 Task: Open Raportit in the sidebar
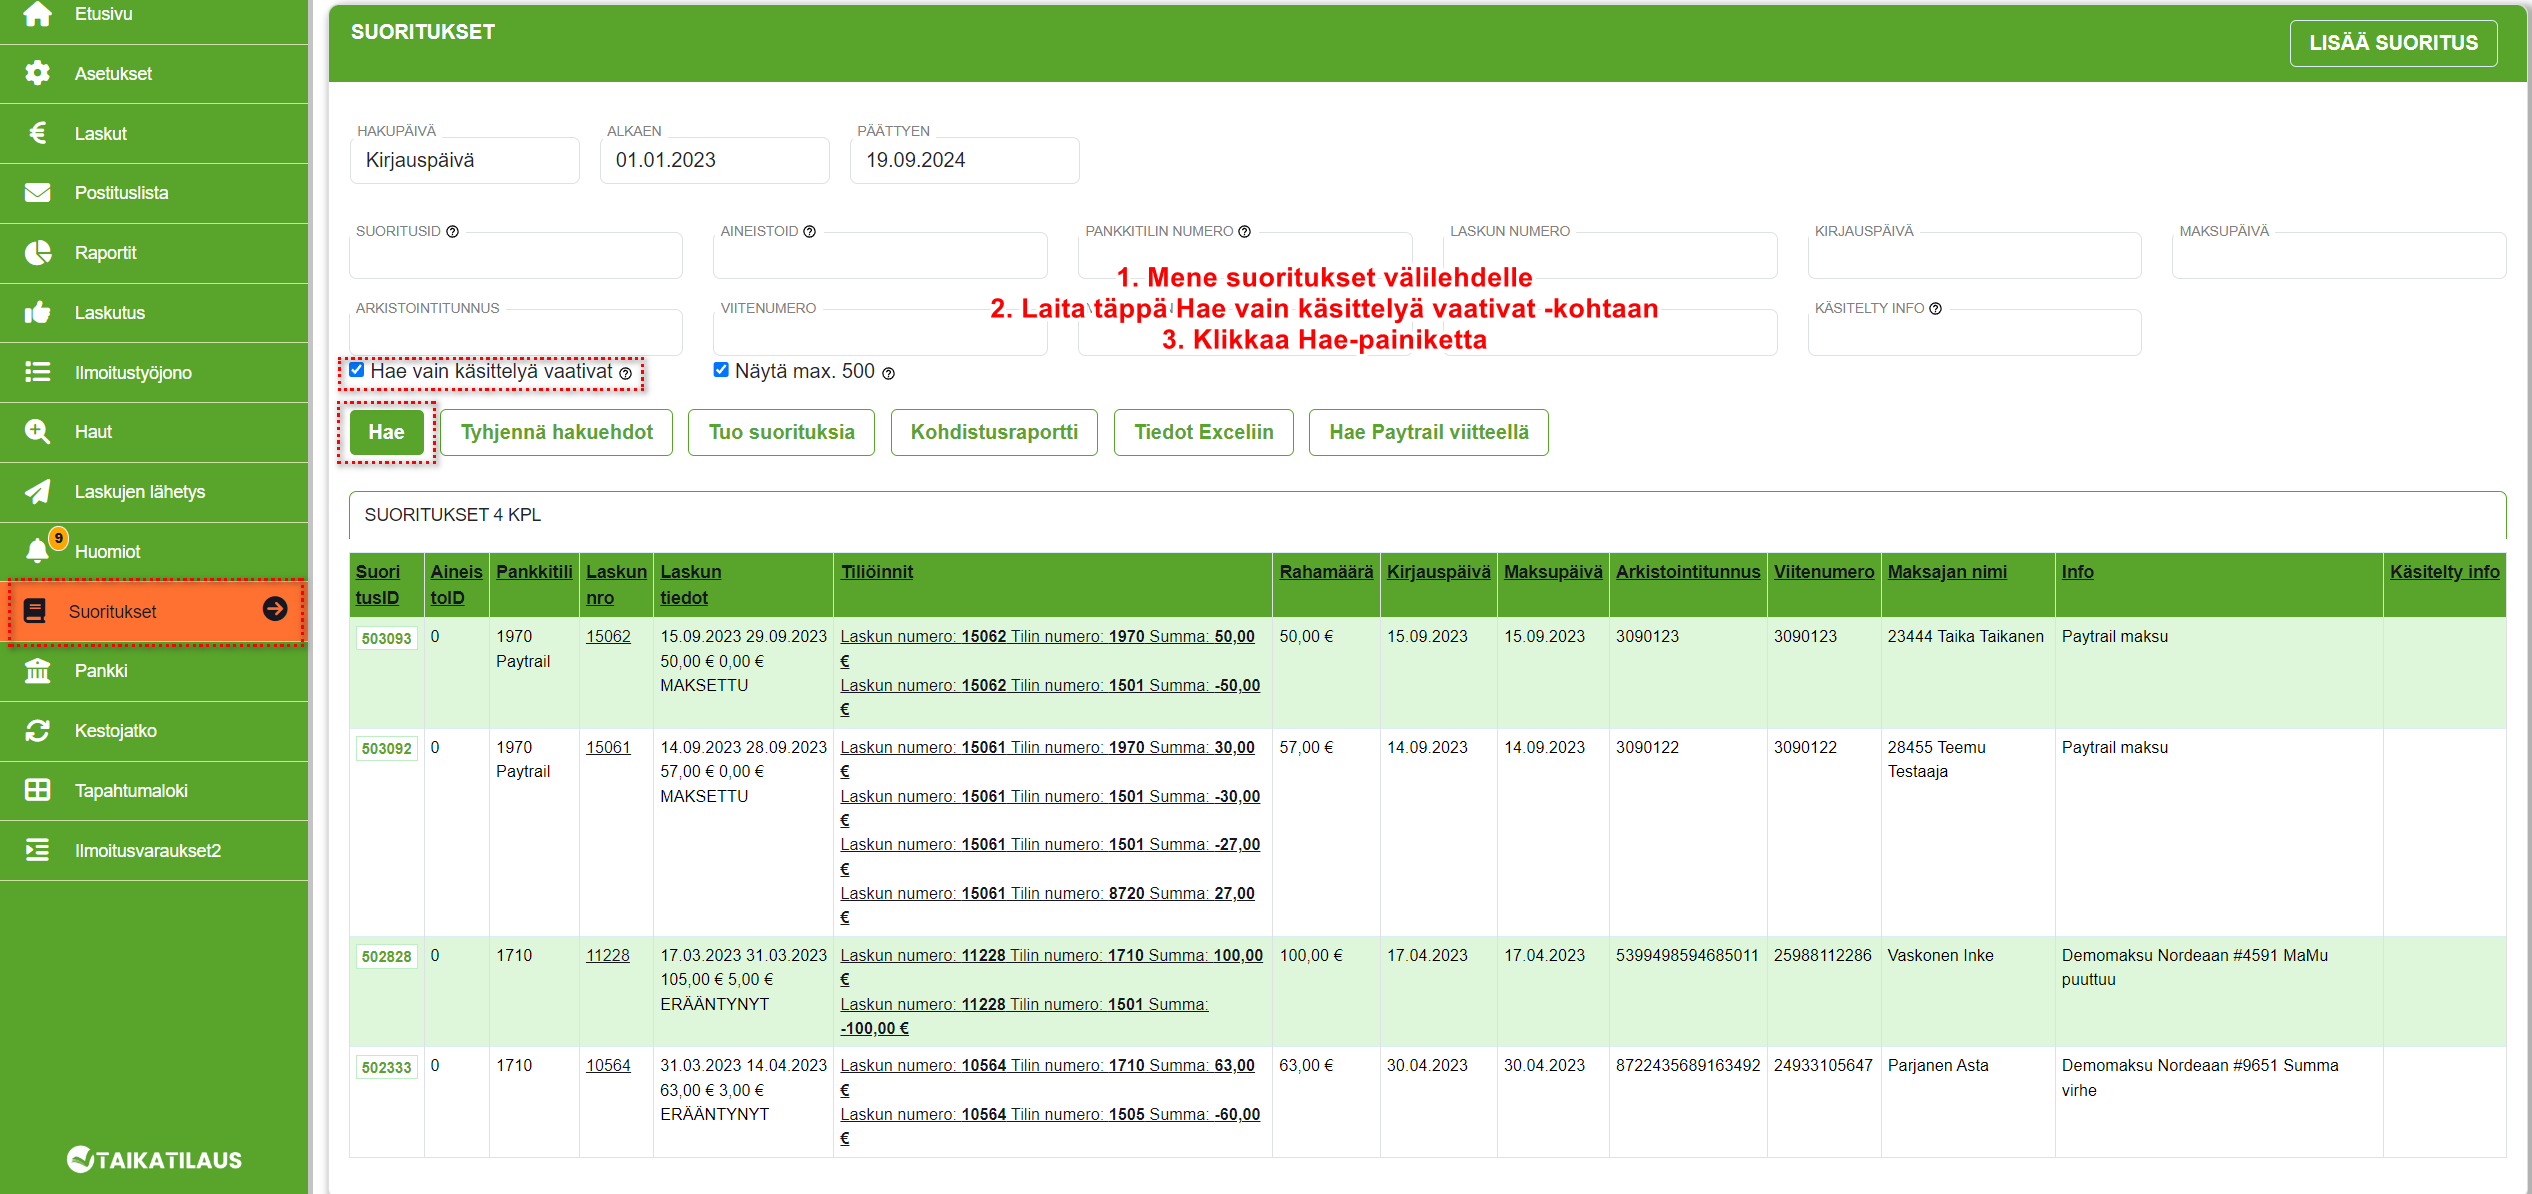154,252
